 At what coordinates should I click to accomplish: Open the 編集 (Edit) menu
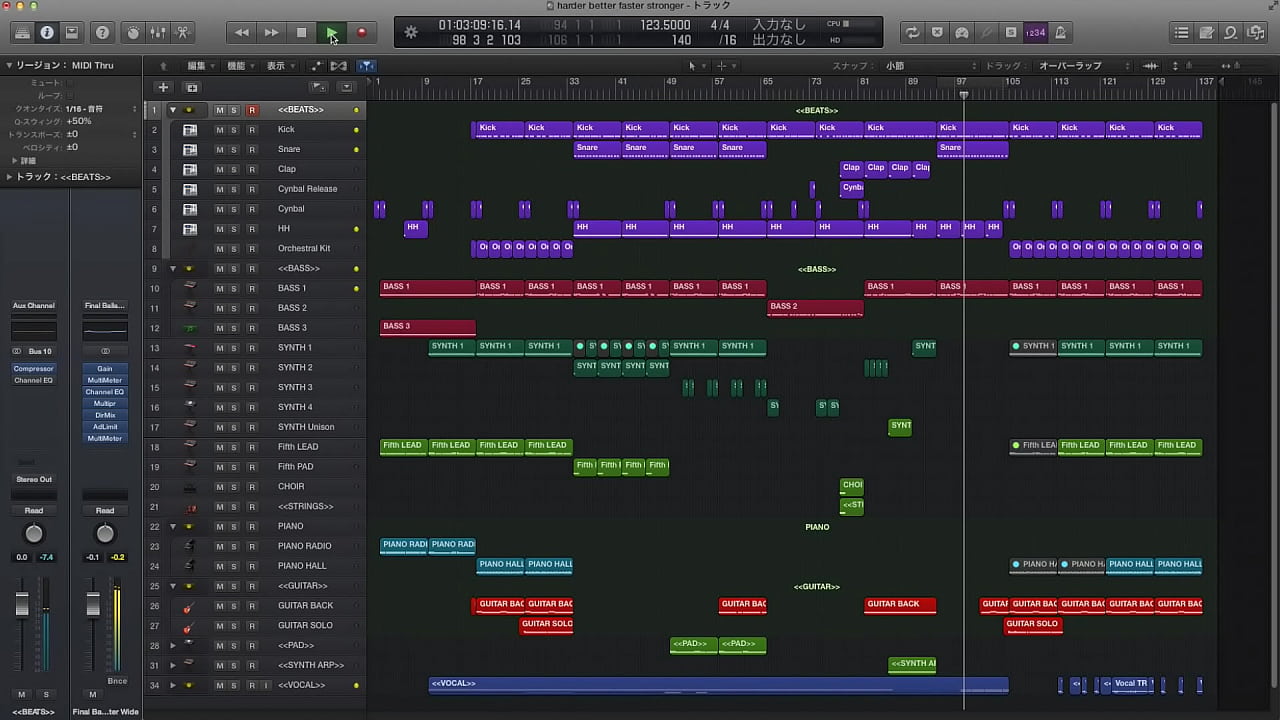tap(198, 66)
